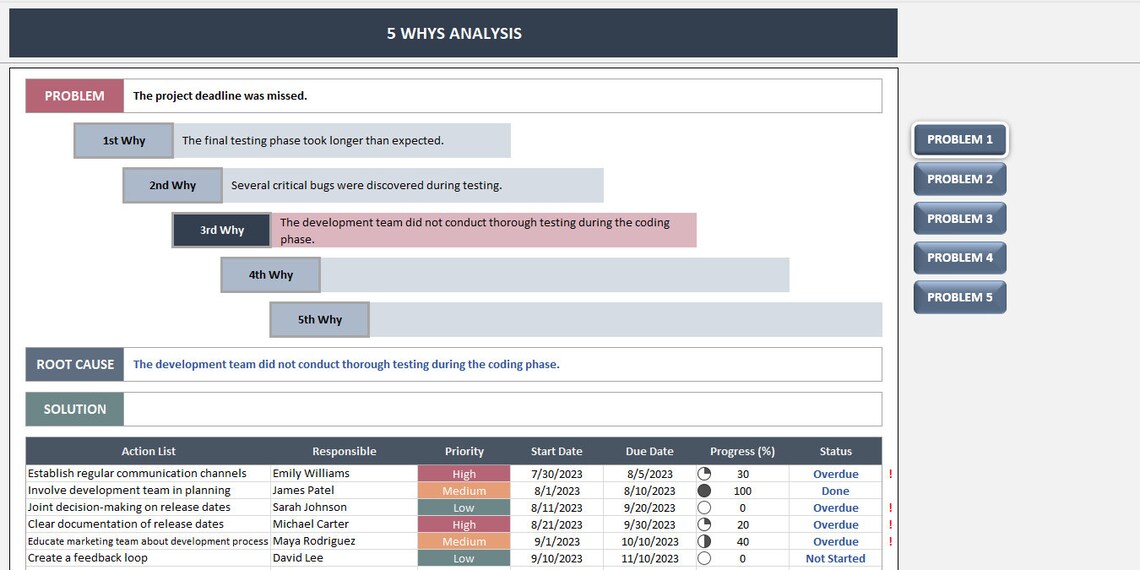Click the Maya Rodriguez responsible cell

tap(344, 541)
